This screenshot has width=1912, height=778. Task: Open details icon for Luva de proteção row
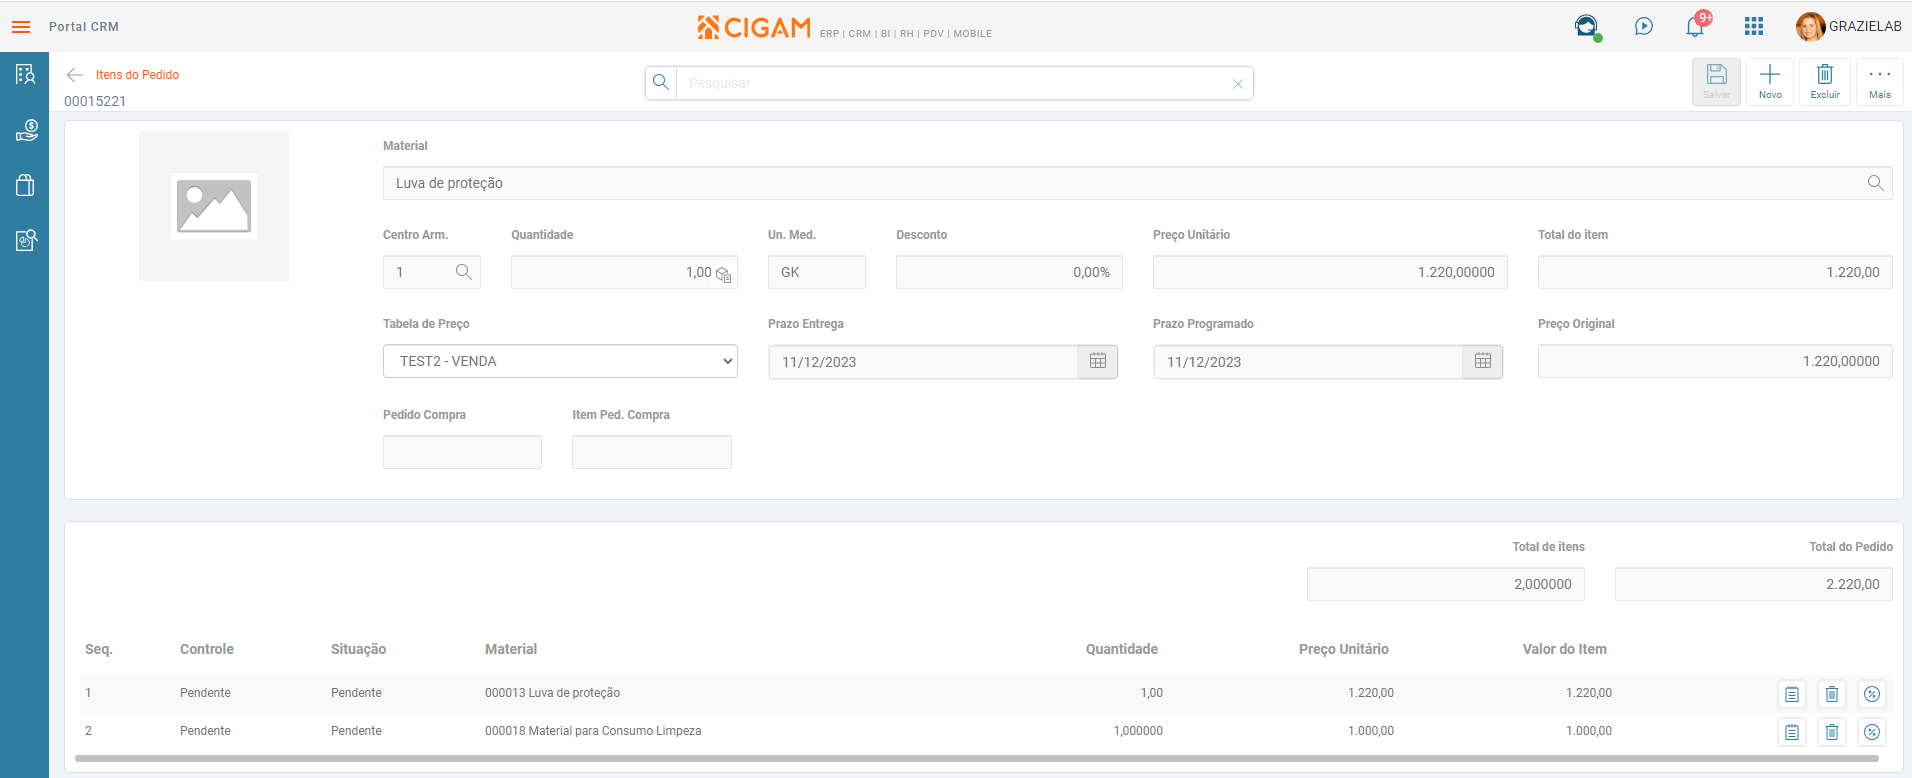[1792, 694]
